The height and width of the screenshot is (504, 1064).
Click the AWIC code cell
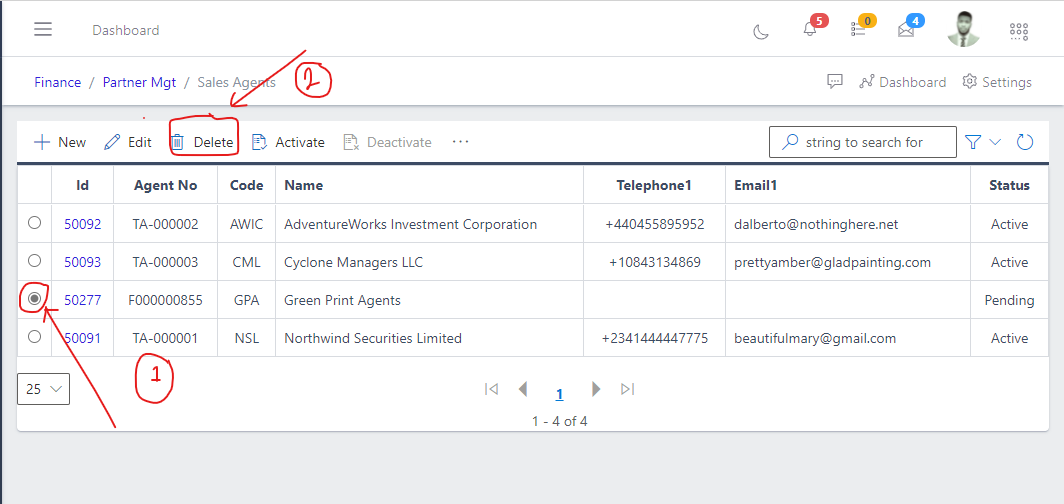click(246, 224)
